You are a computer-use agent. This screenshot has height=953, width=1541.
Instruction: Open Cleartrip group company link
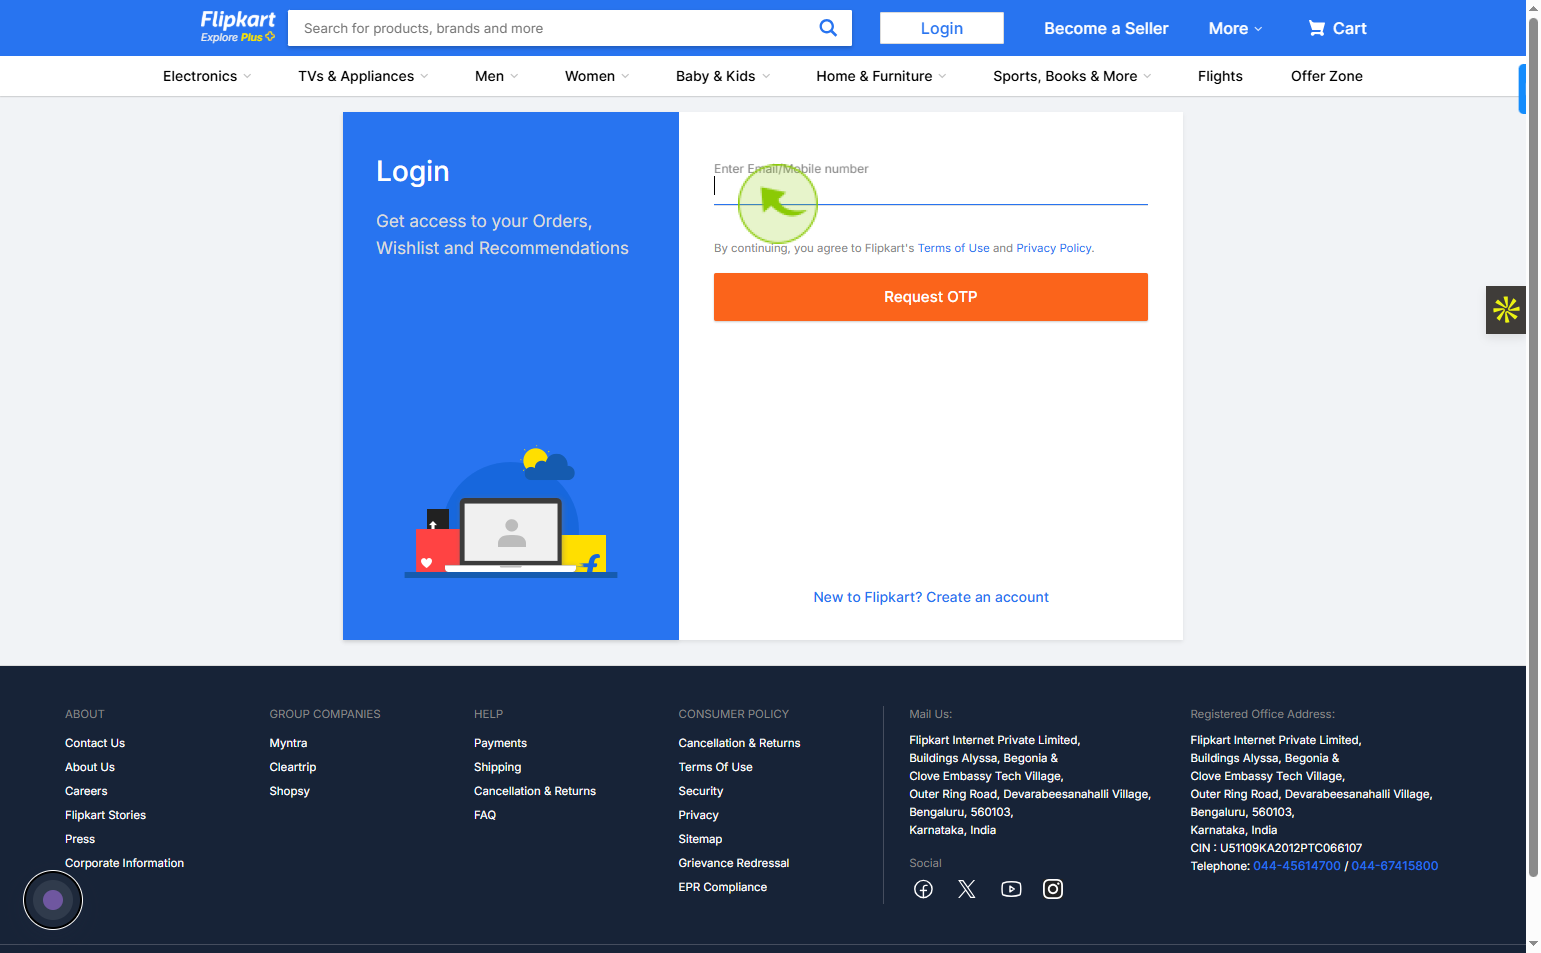(292, 767)
